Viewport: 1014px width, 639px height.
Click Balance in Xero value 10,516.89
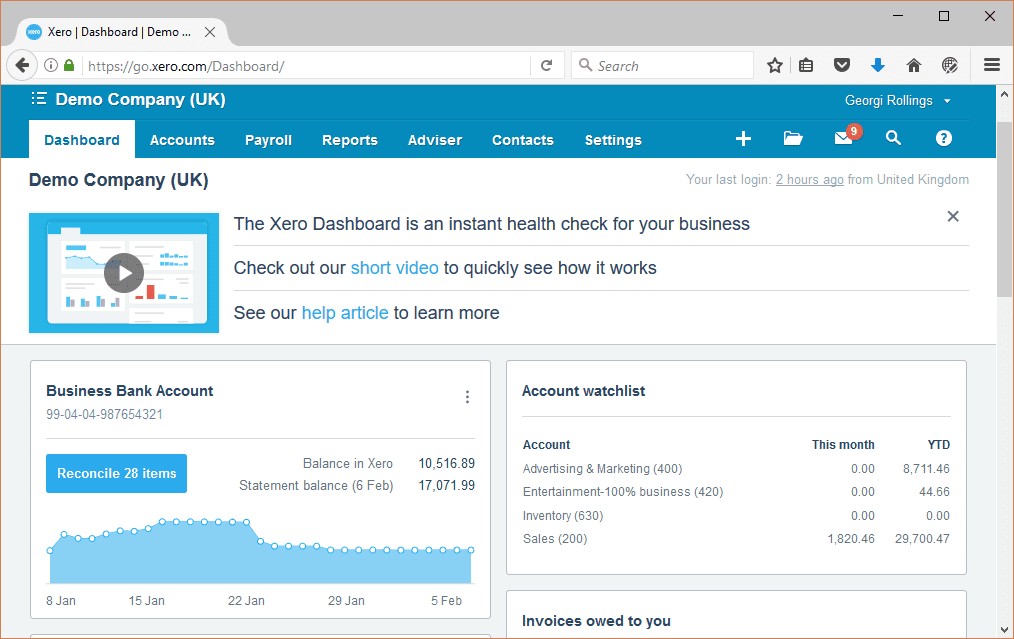[x=446, y=464]
